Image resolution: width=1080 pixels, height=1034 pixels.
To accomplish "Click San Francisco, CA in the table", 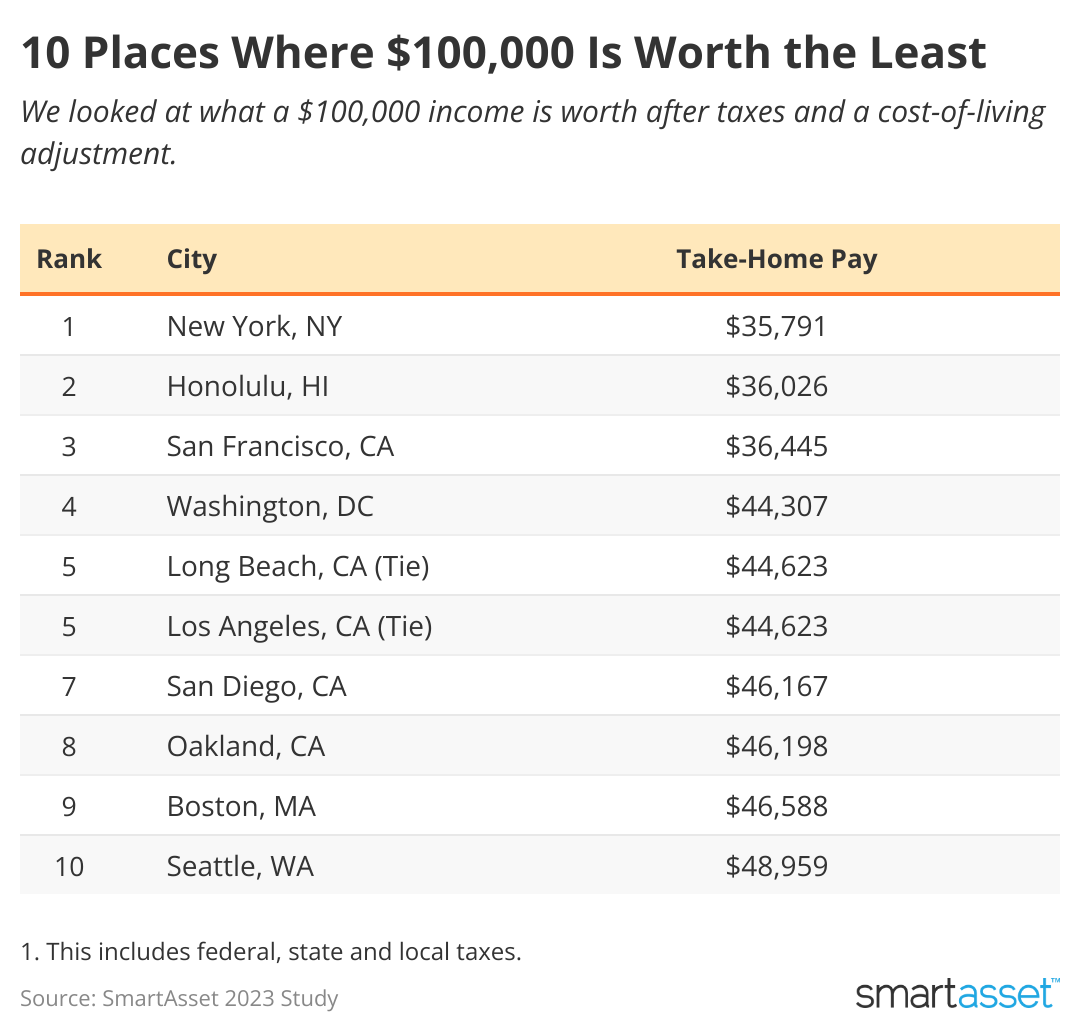I will tap(280, 446).
